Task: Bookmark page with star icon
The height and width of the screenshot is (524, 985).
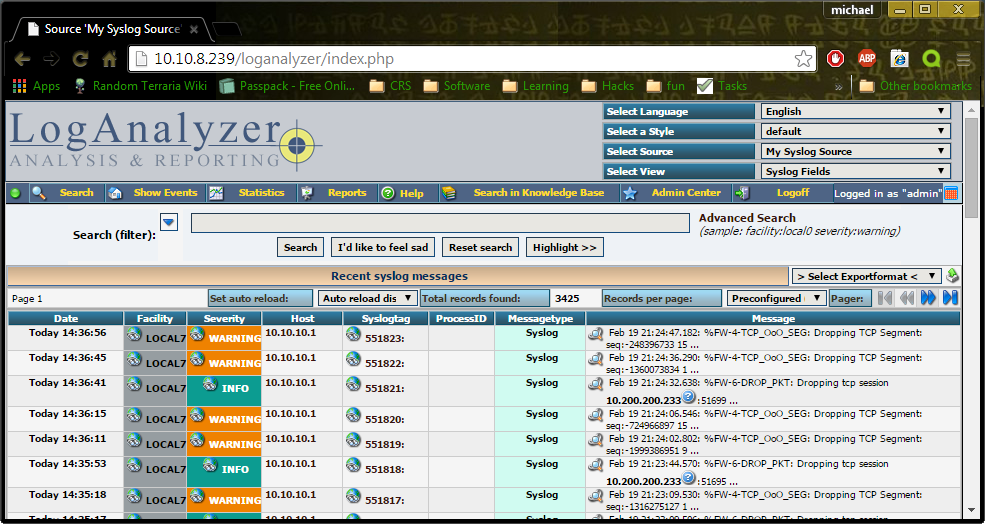Action: pos(803,59)
